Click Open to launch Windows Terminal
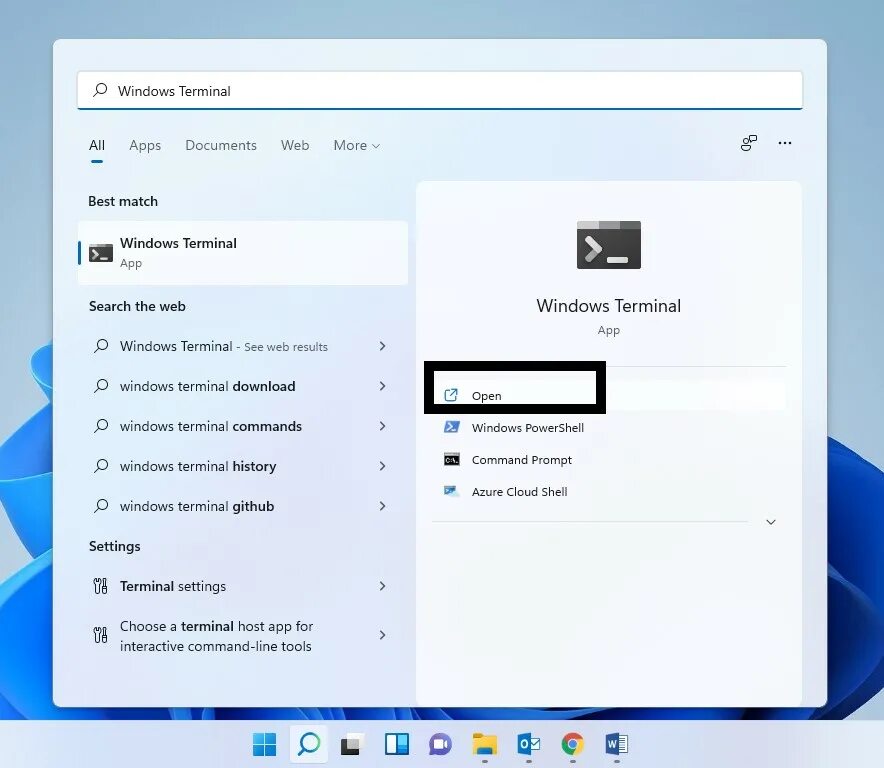This screenshot has width=884, height=768. click(608, 395)
